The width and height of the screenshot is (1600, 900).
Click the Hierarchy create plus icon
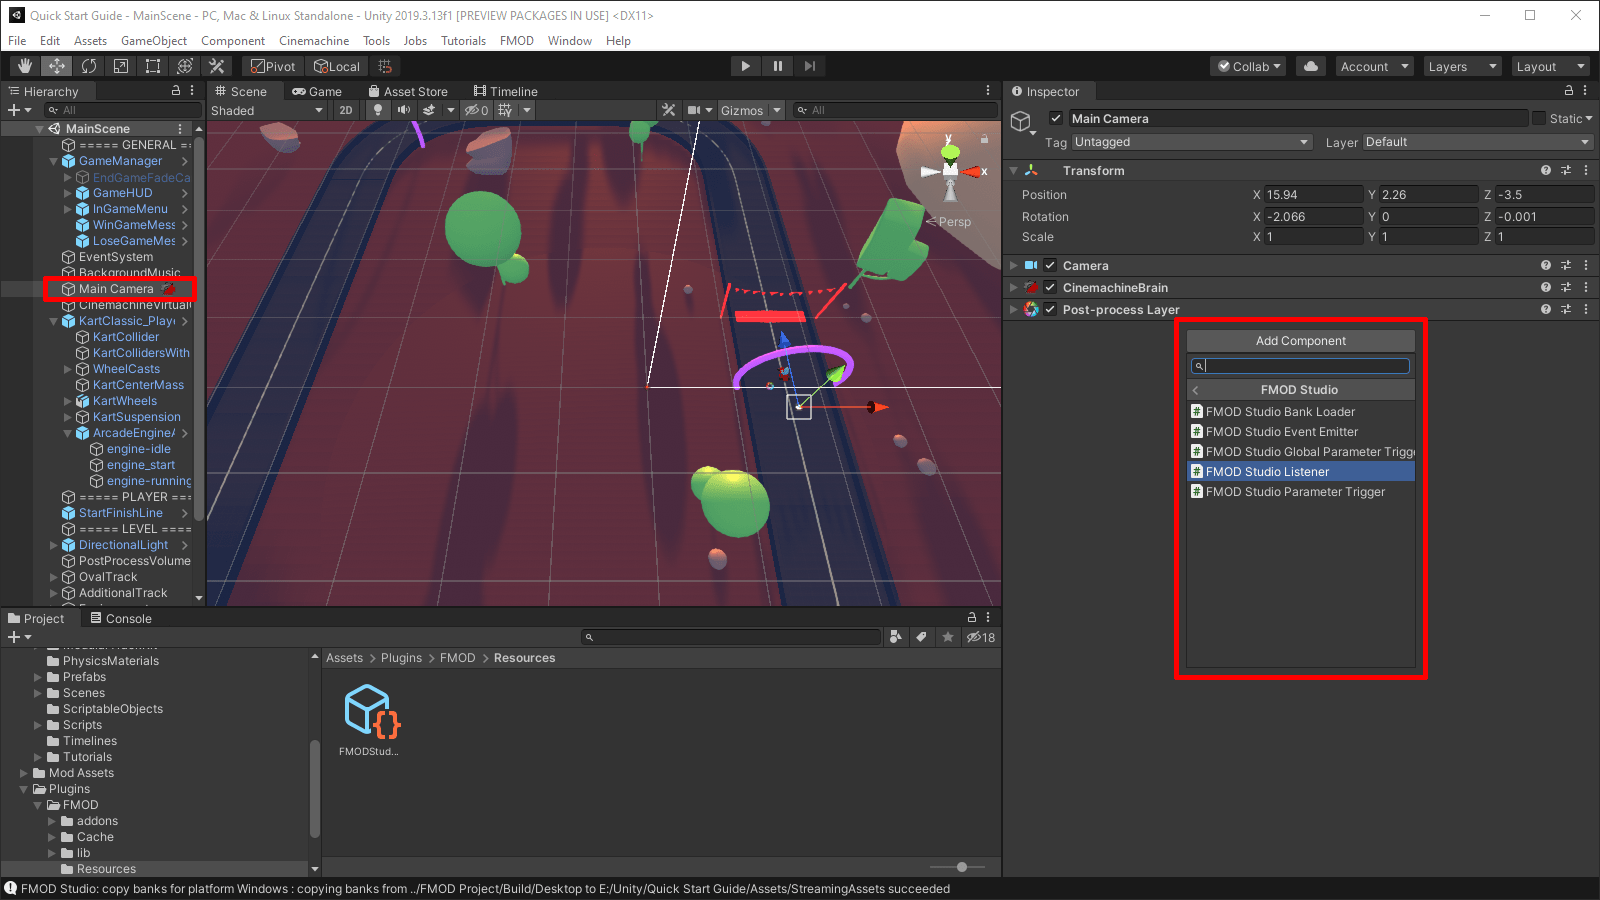click(x=14, y=110)
